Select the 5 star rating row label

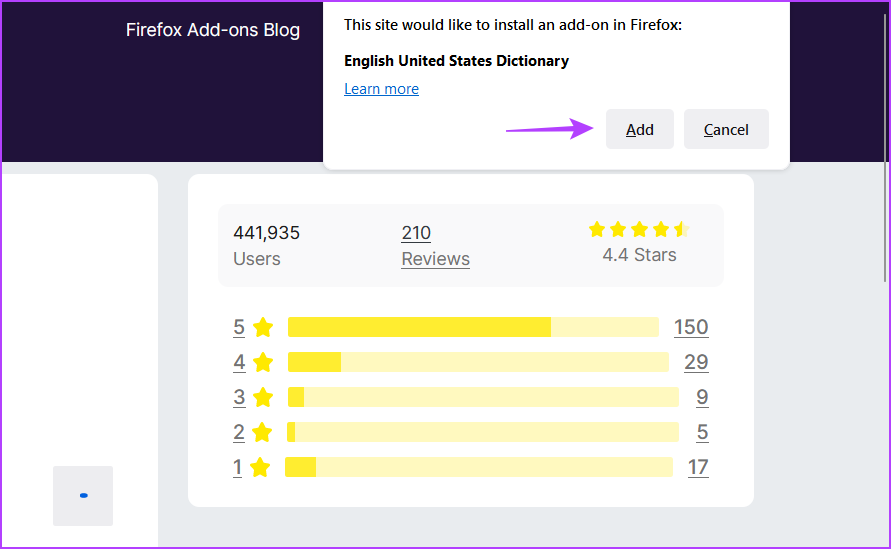pos(239,327)
